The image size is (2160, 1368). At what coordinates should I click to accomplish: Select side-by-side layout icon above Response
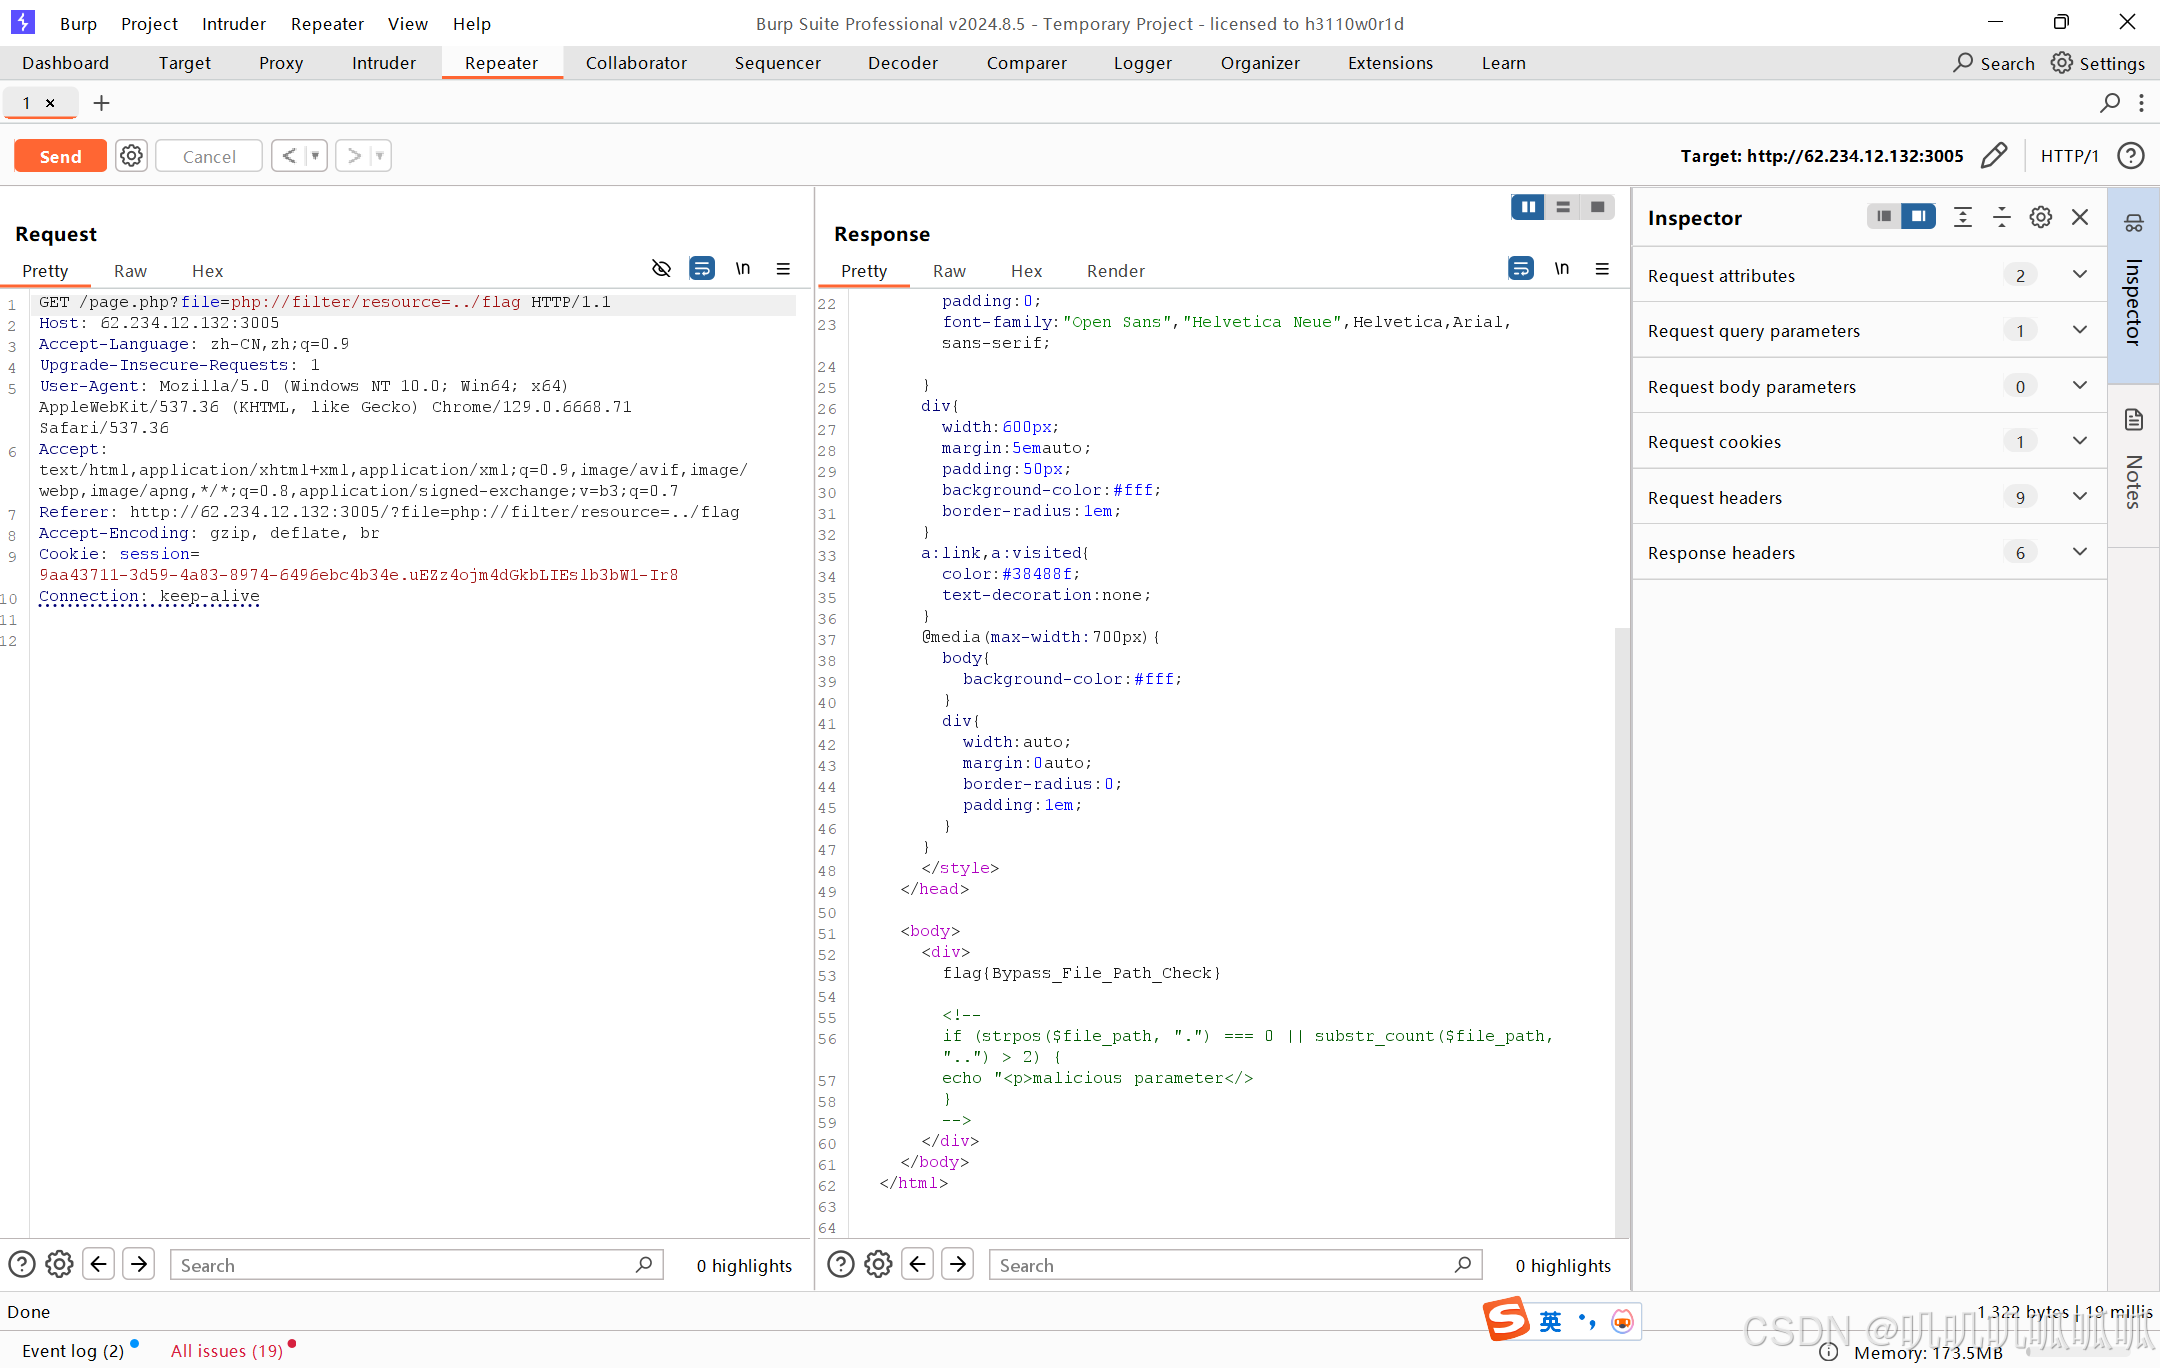pyautogui.click(x=1528, y=207)
